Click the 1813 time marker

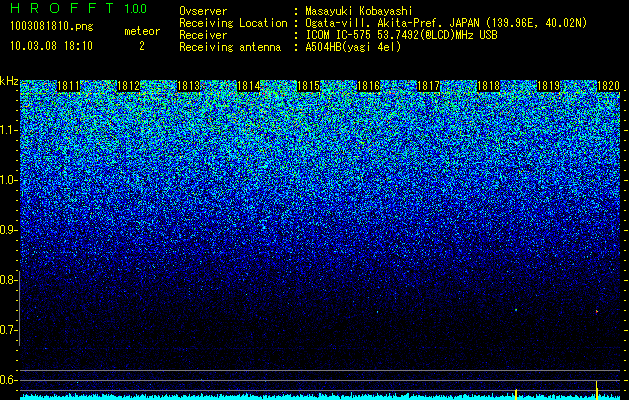click(x=189, y=86)
